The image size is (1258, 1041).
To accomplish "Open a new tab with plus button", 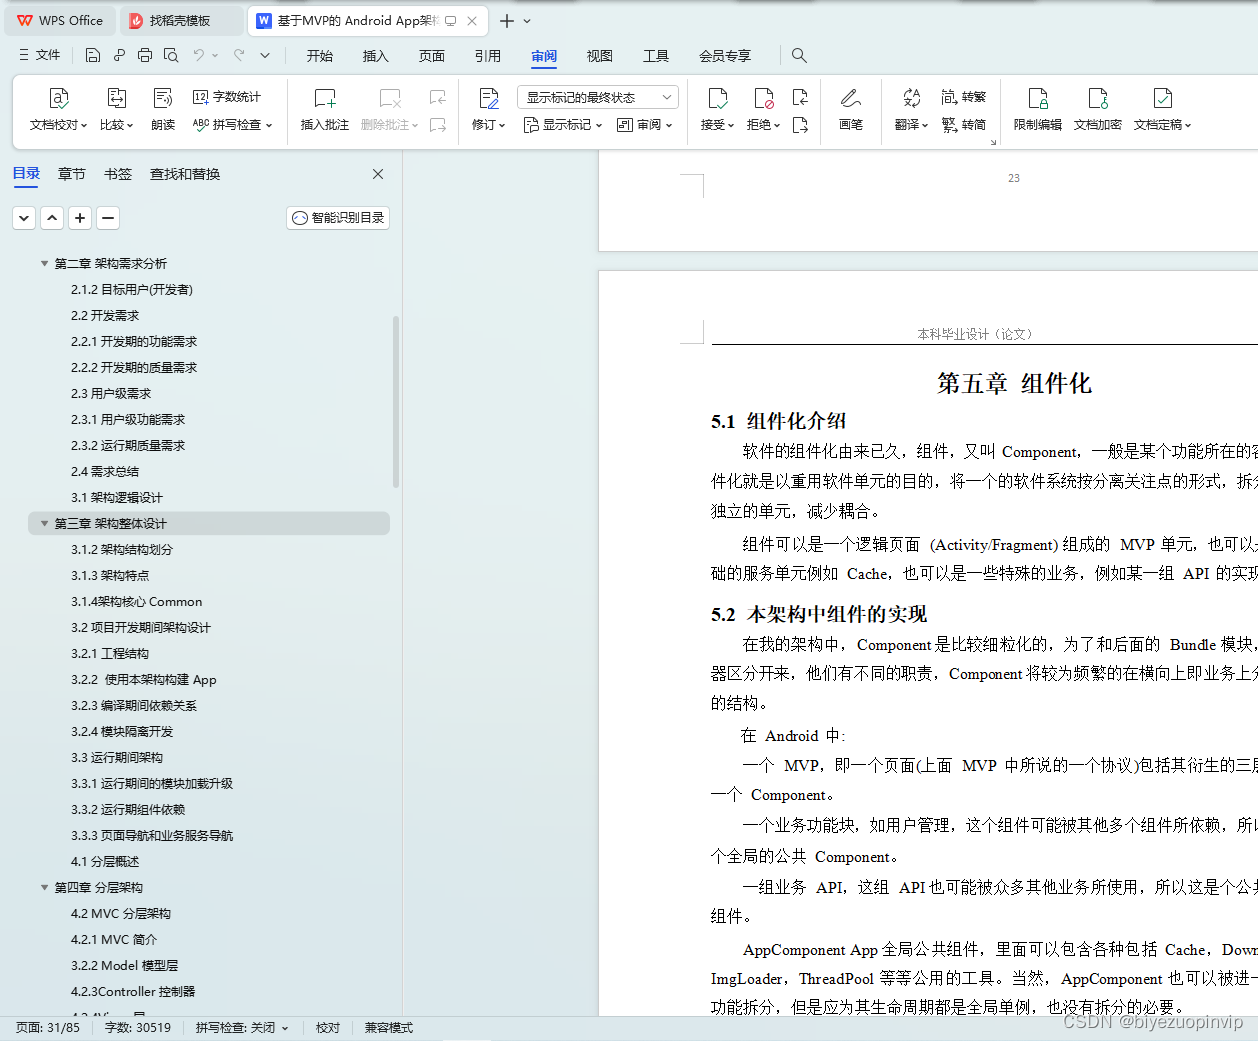I will coord(507,21).
